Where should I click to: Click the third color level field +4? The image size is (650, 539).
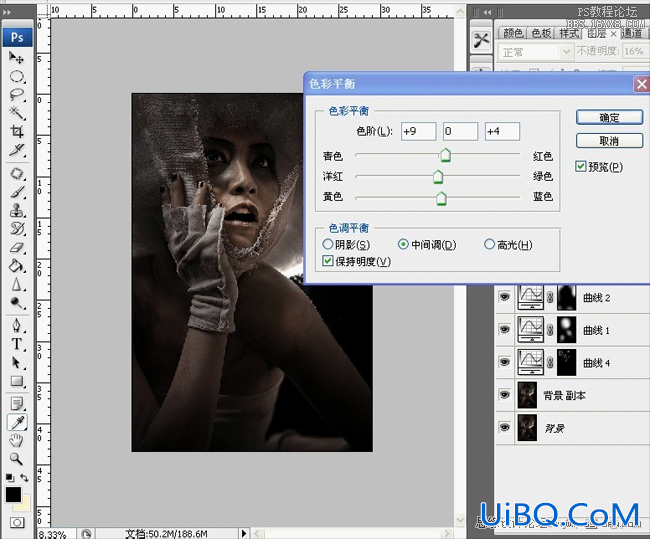coord(502,131)
